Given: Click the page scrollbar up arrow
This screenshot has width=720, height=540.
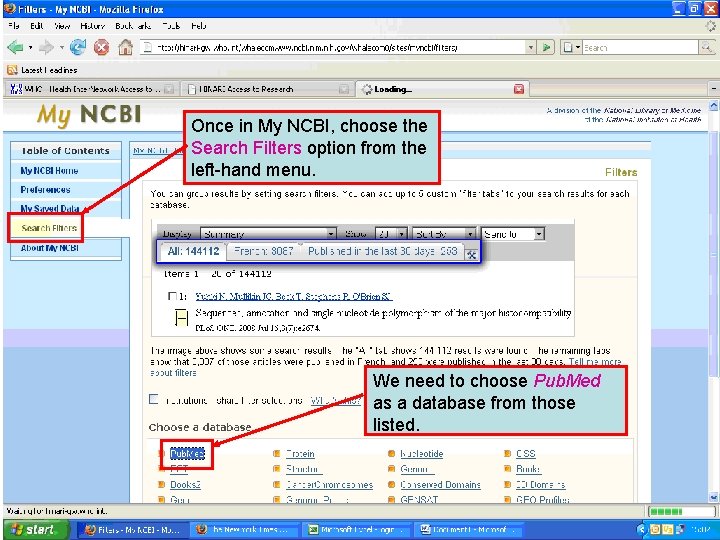Looking at the screenshot, I should click(713, 106).
